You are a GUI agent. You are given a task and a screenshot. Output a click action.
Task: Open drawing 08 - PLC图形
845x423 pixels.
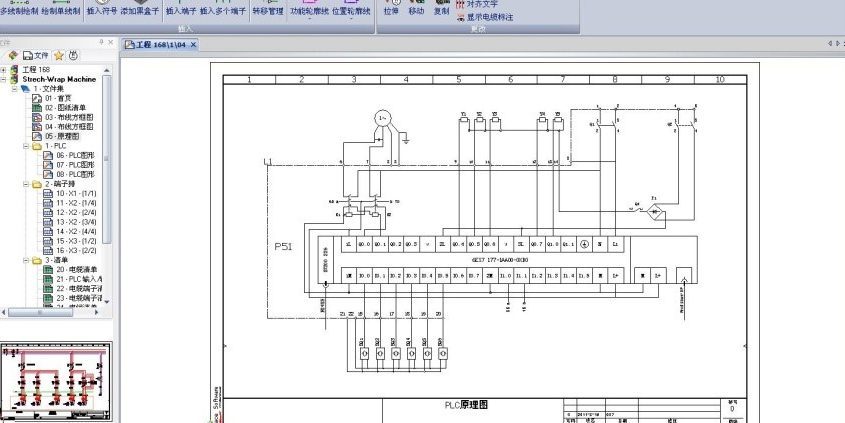click(x=75, y=175)
